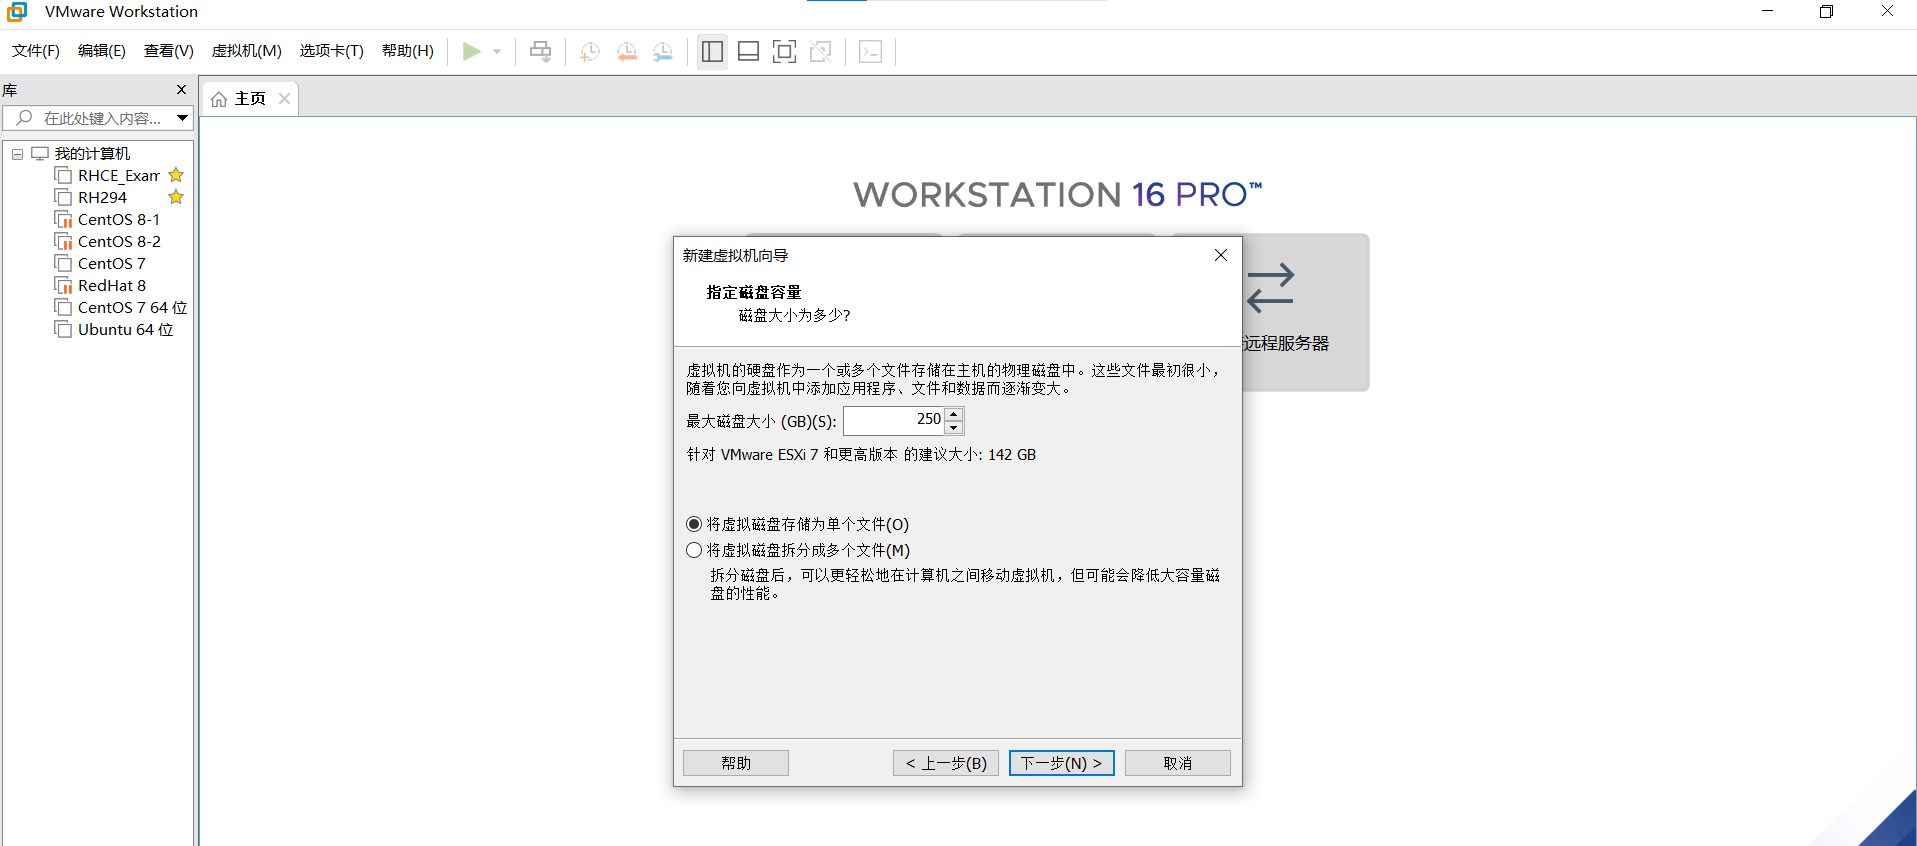1917x846 pixels.
Task: Click the library search magnifier icon
Action: click(x=25, y=118)
